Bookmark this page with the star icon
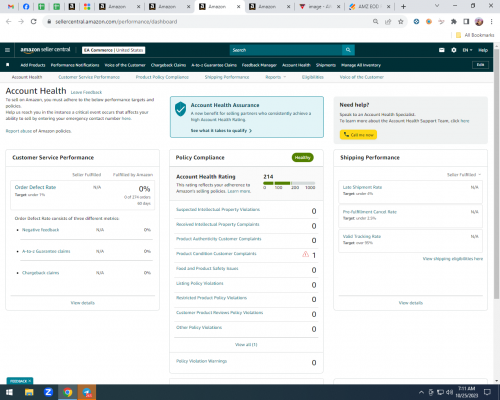 [x=401, y=22]
